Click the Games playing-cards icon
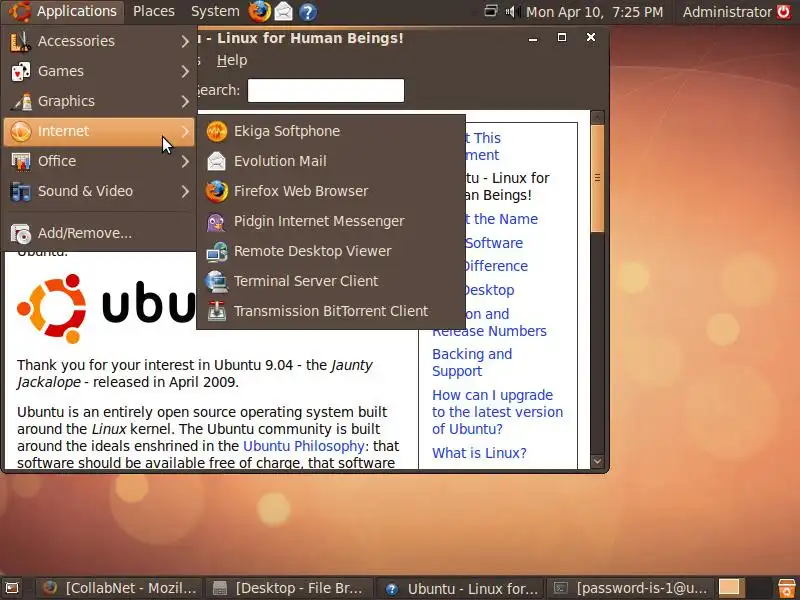Viewport: 800px width, 600px height. click(x=21, y=71)
